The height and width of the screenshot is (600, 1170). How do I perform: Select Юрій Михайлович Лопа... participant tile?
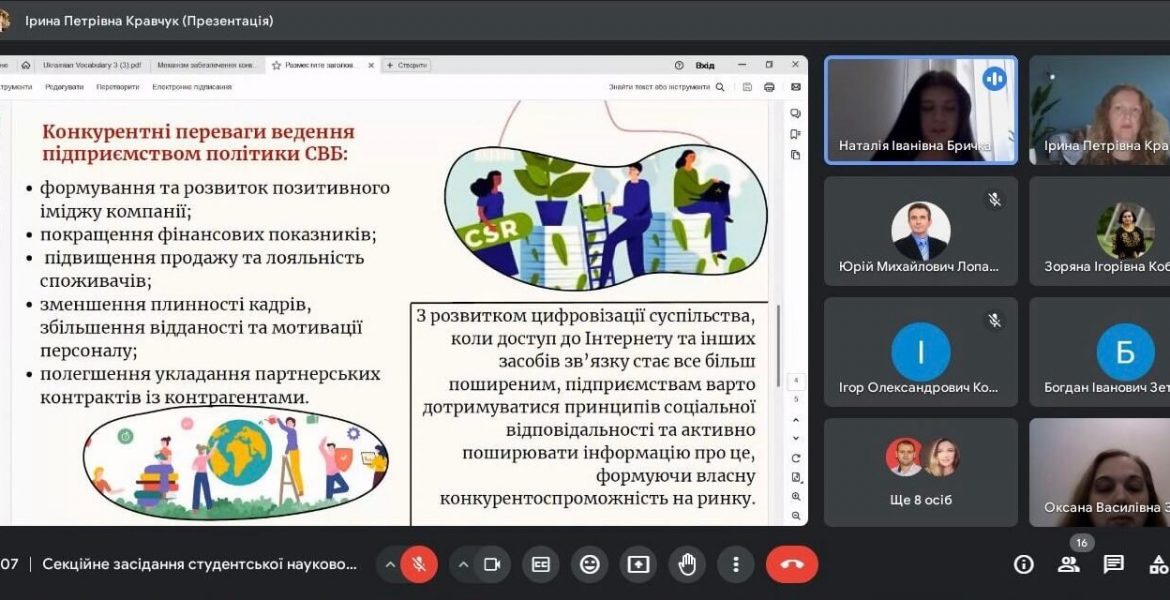pos(921,231)
